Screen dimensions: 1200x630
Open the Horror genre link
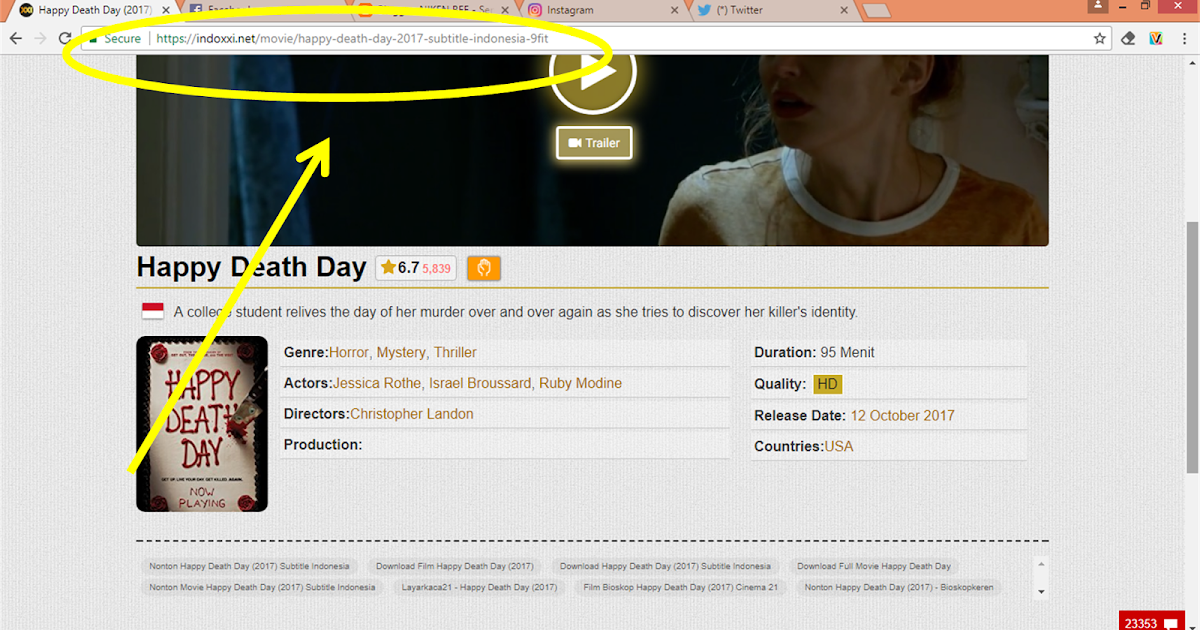348,352
